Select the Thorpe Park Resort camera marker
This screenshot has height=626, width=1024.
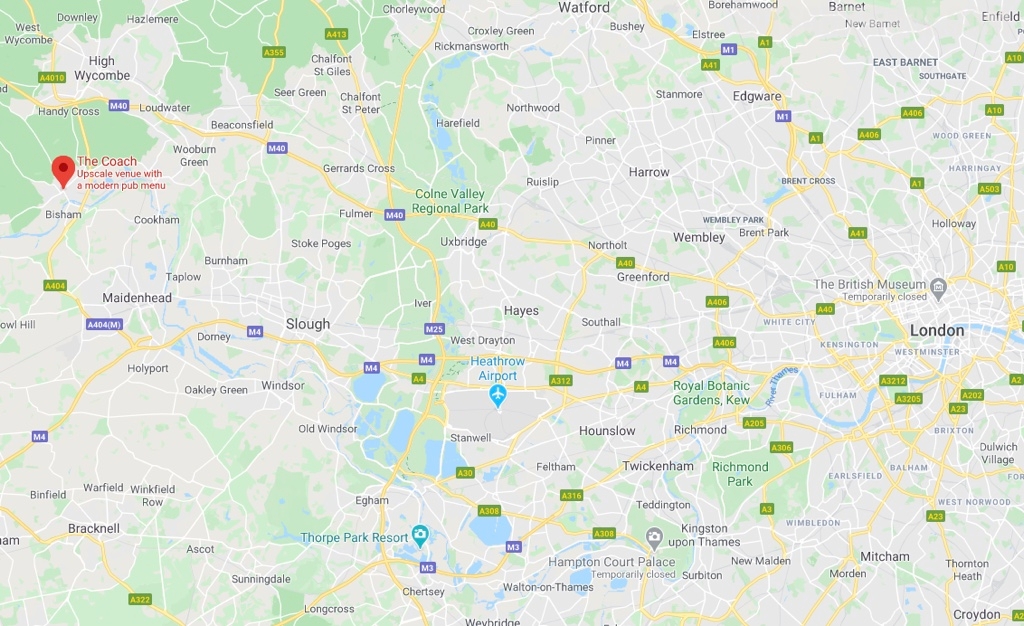pos(420,536)
